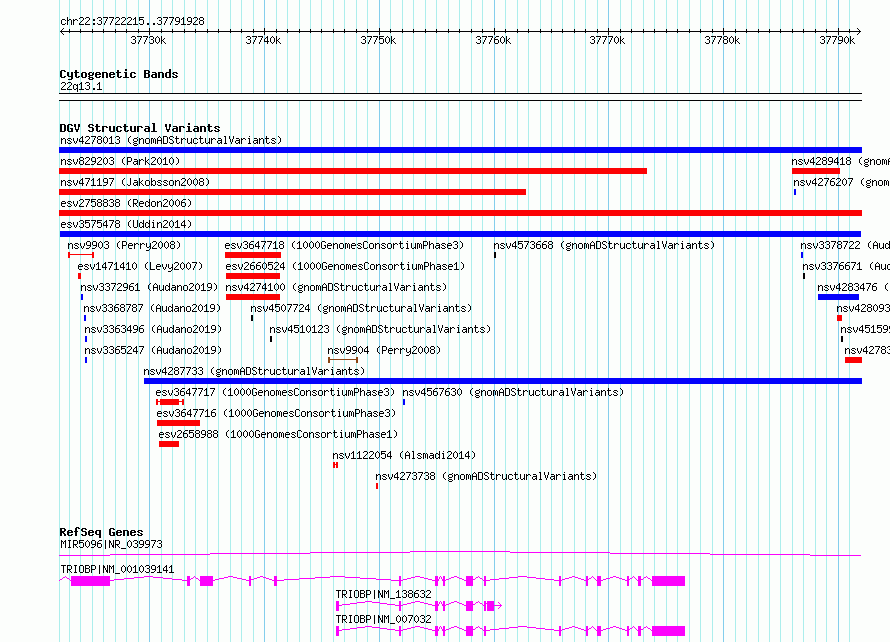Click the DGV Structural Variants track title
Viewport: 890px width, 642px height.
140,128
